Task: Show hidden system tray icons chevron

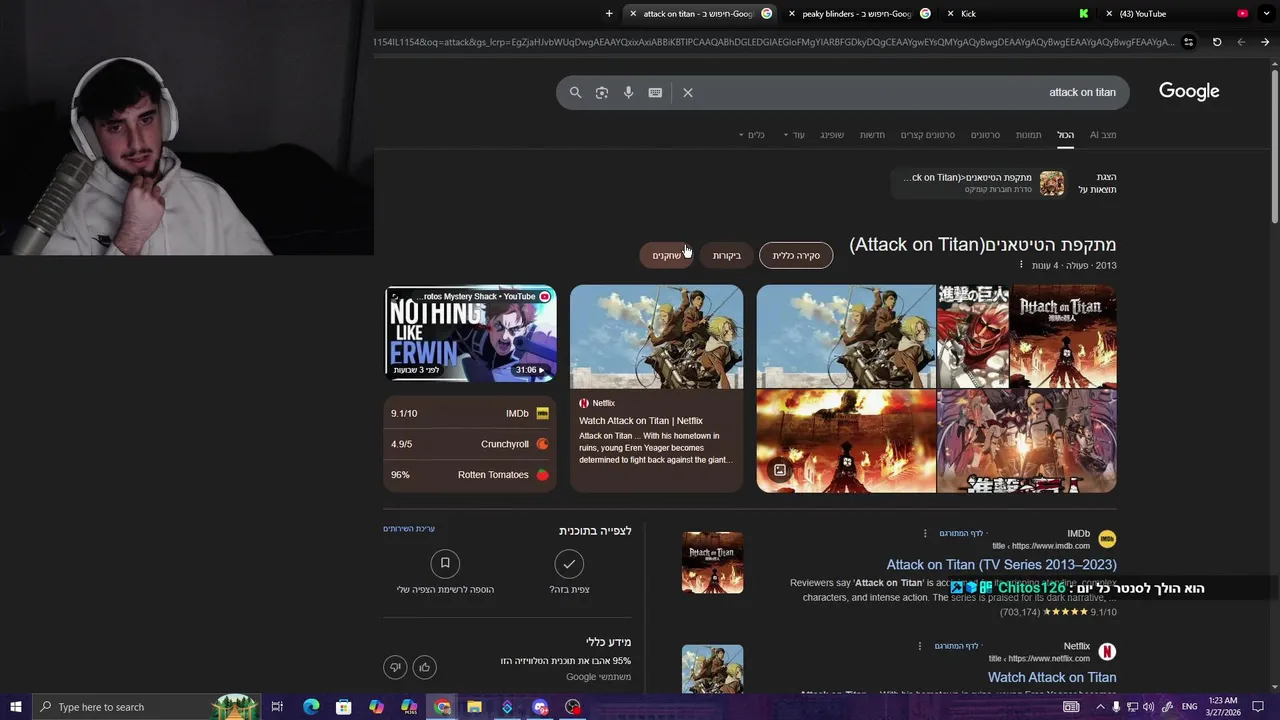Action: [x=1100, y=707]
